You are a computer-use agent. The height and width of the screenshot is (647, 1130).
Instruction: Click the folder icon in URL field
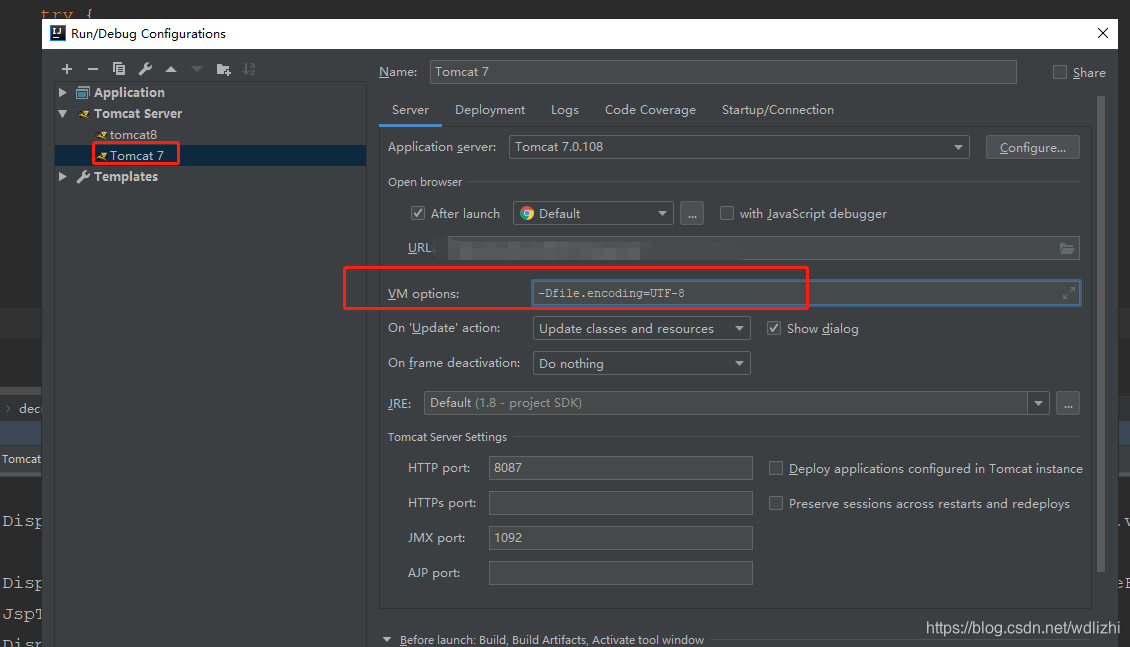click(x=1067, y=248)
